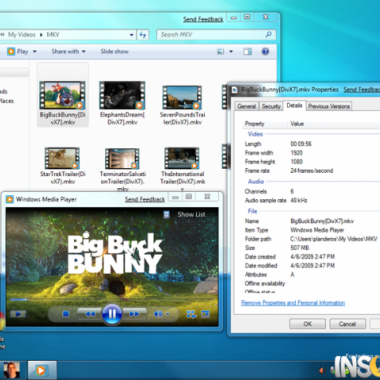This screenshot has height=380, width=380.
Task: Select the Item Type Windows Media Player value
Action: (x=317, y=230)
